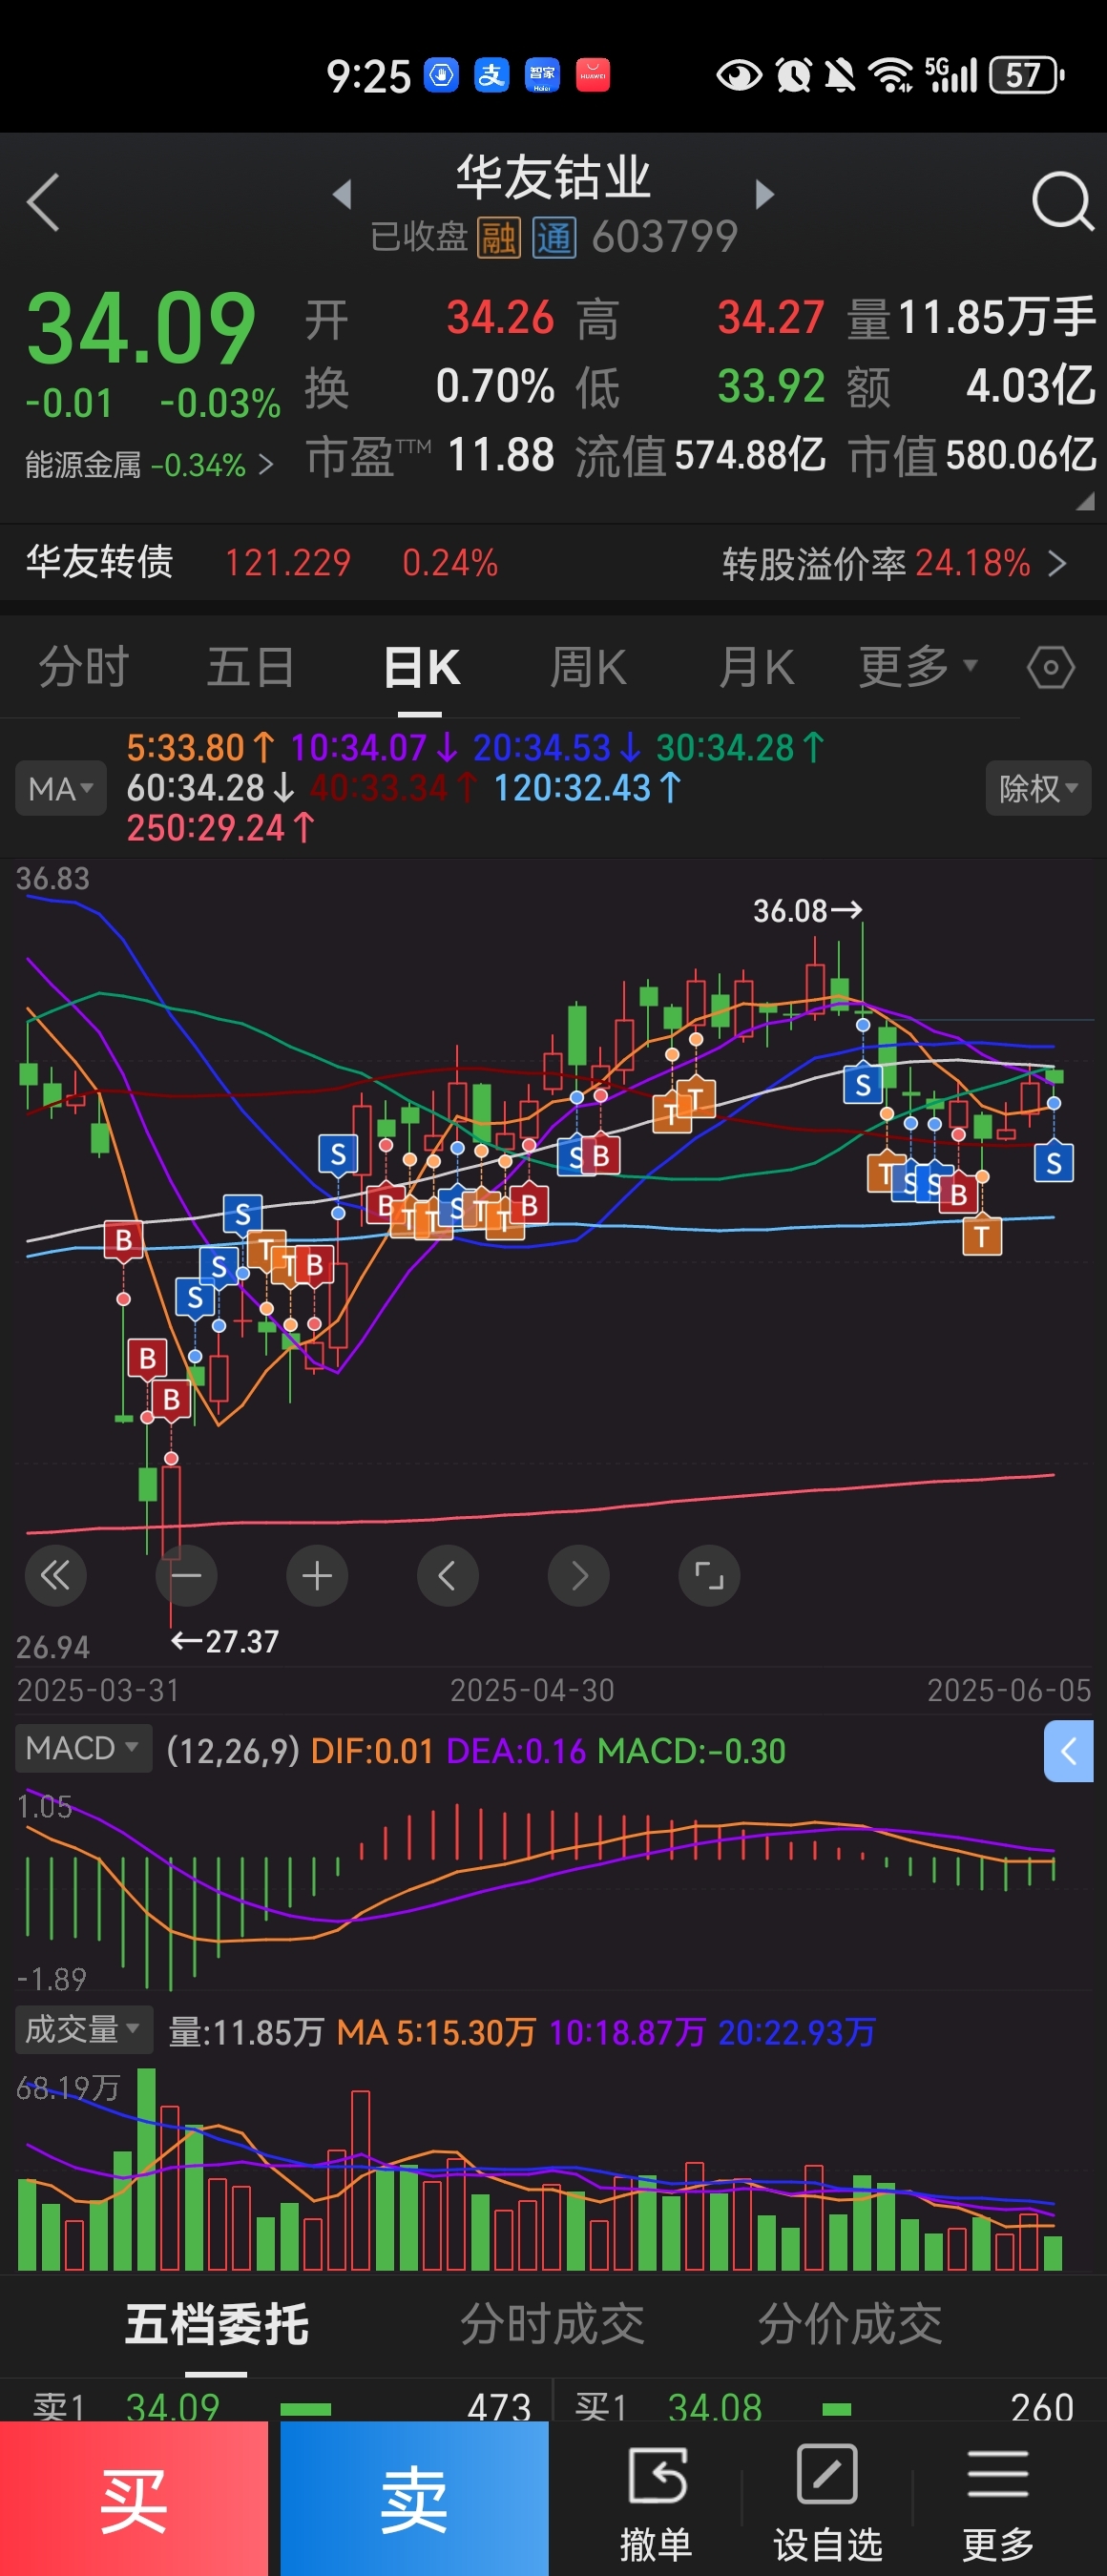The width and height of the screenshot is (1107, 2576).
Task: Tap Wi-Fi icon in status bar
Action: 890,75
